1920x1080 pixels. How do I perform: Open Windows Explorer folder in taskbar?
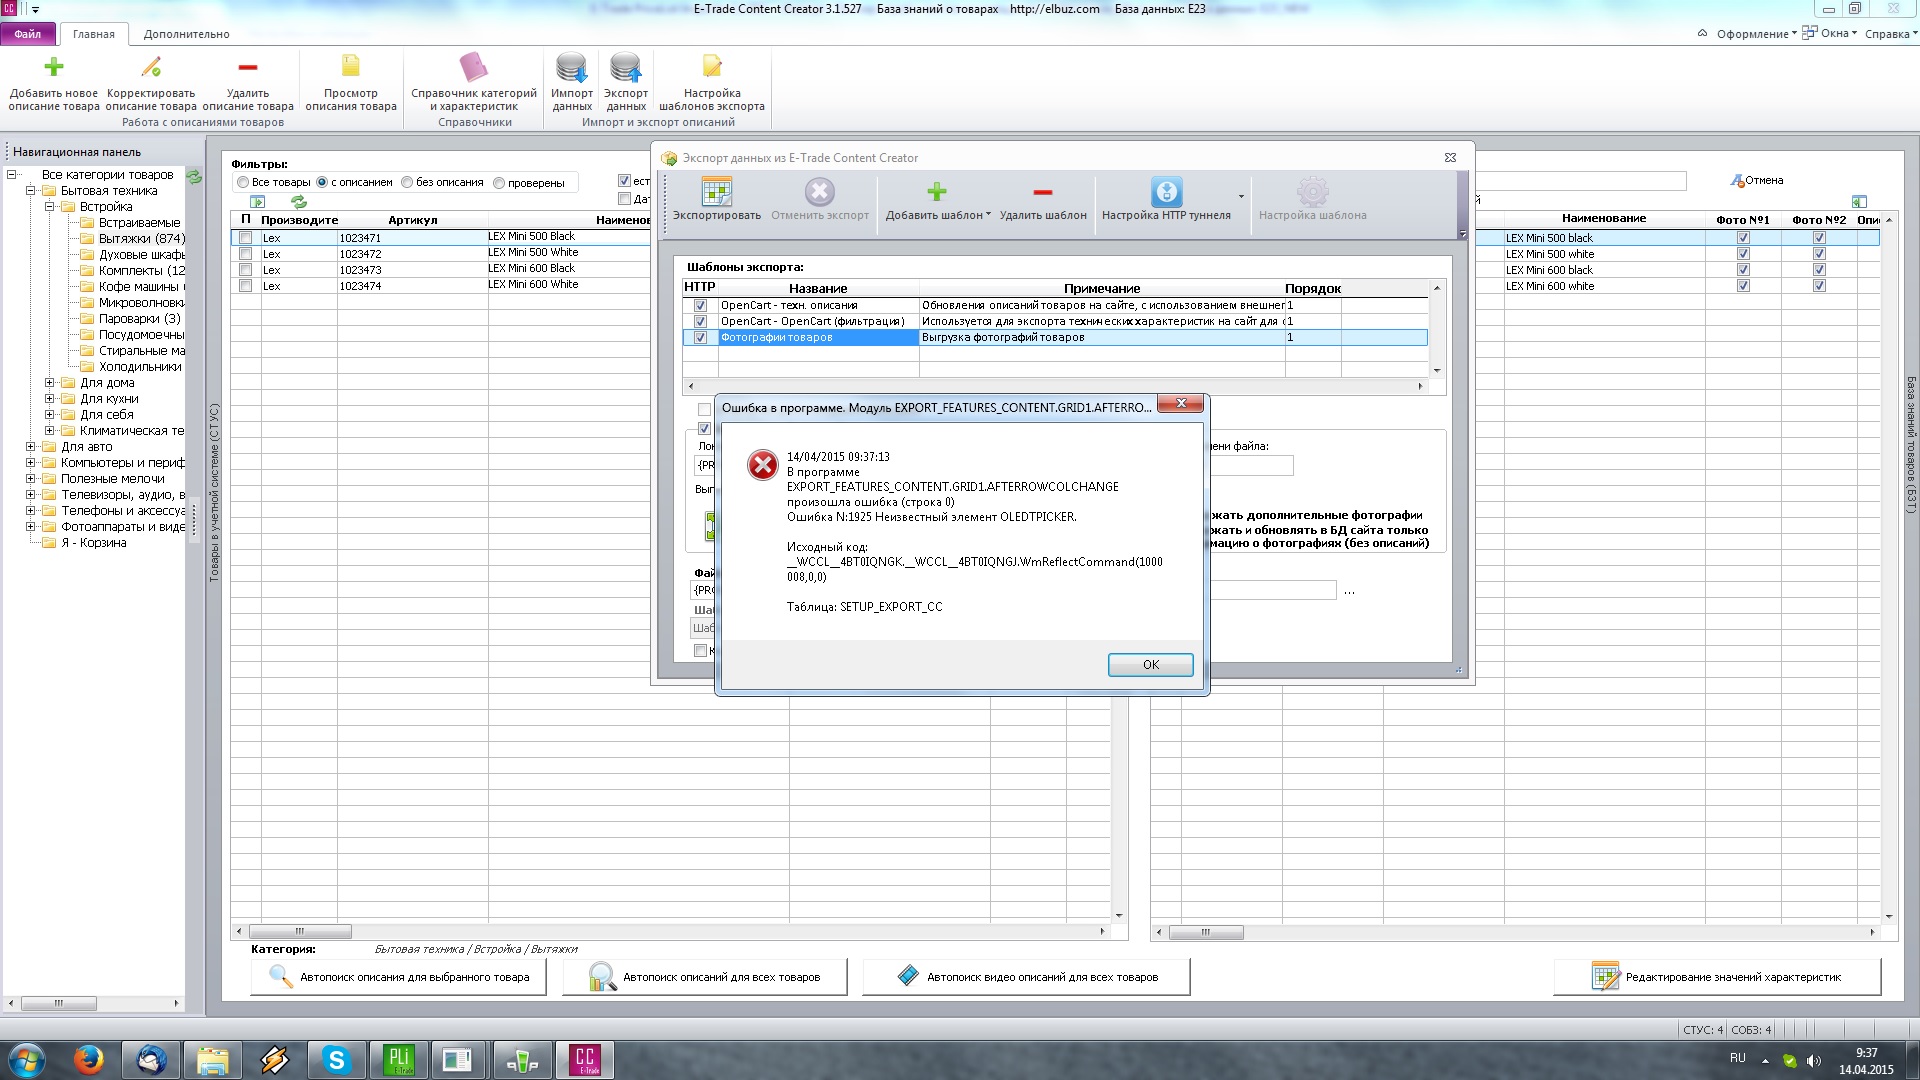coord(213,1059)
